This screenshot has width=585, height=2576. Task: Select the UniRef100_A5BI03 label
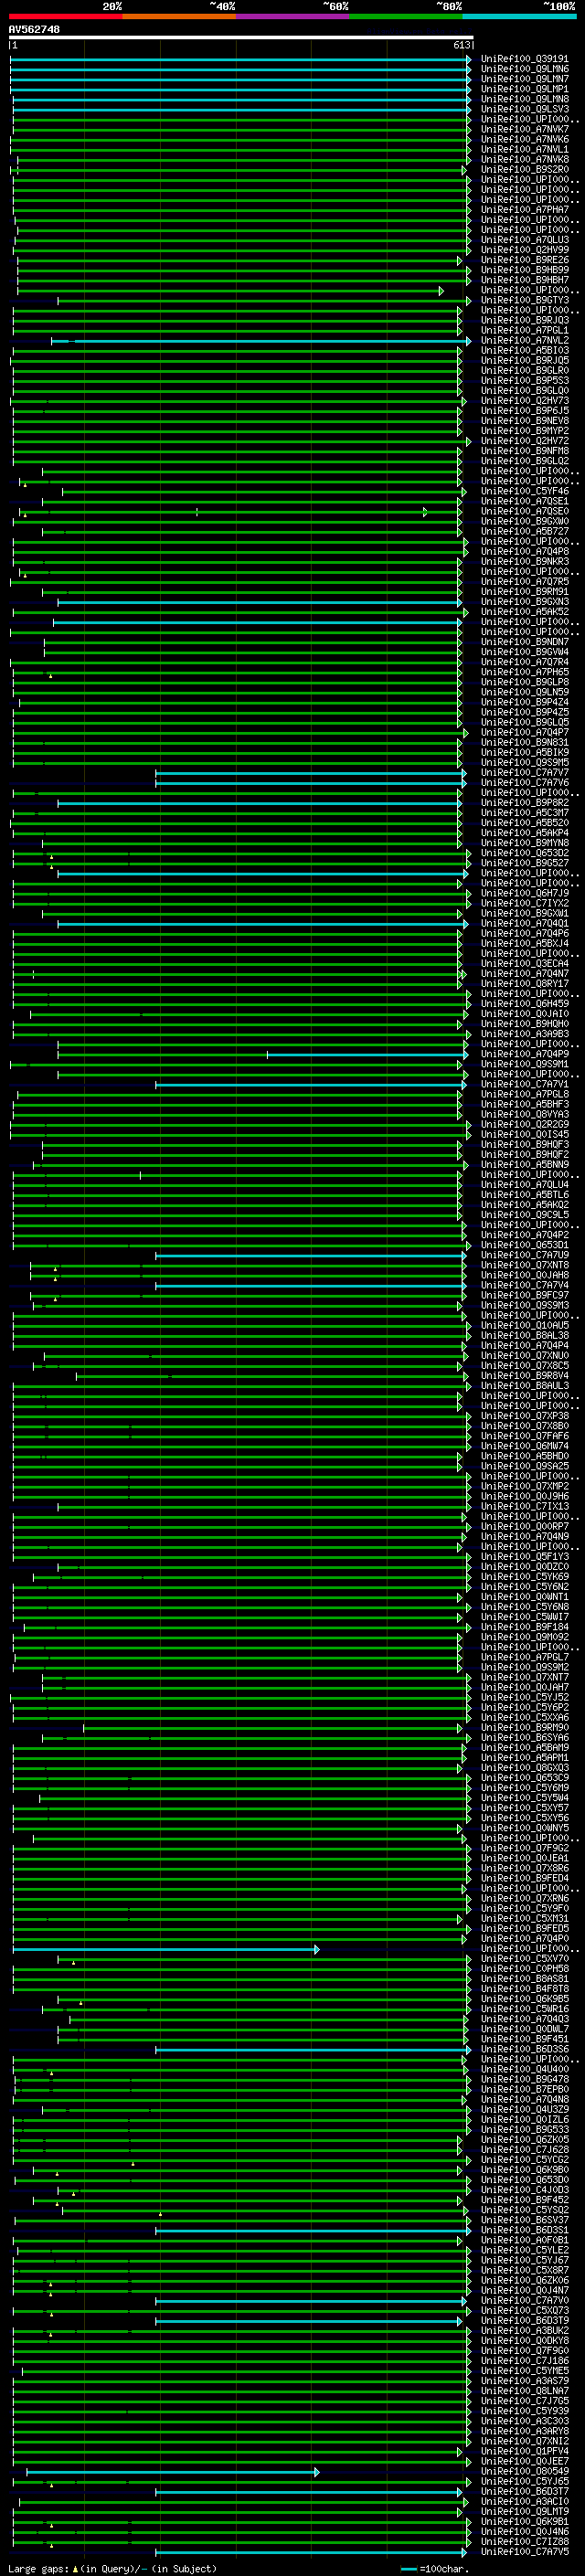[x=525, y=351]
